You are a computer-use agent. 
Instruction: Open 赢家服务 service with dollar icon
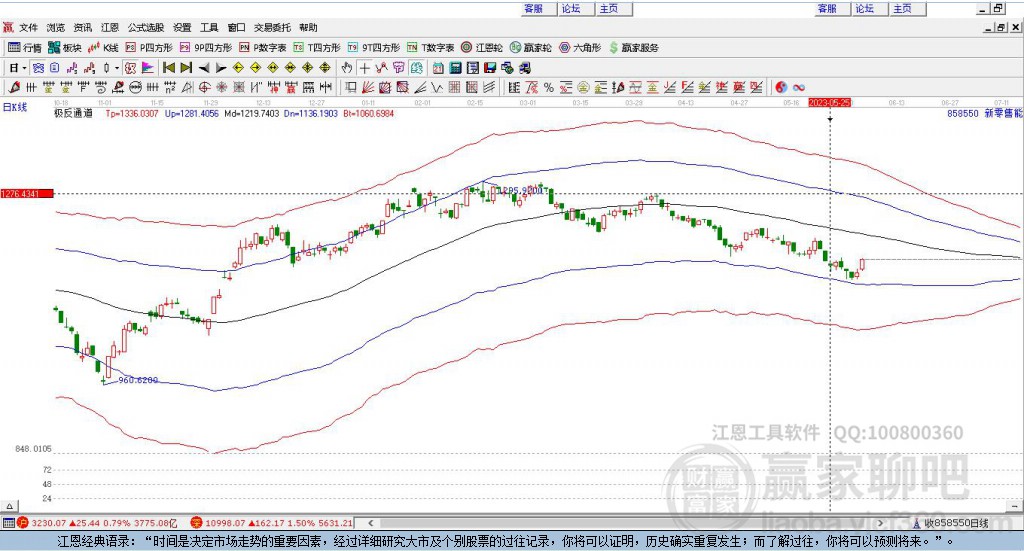coord(633,48)
